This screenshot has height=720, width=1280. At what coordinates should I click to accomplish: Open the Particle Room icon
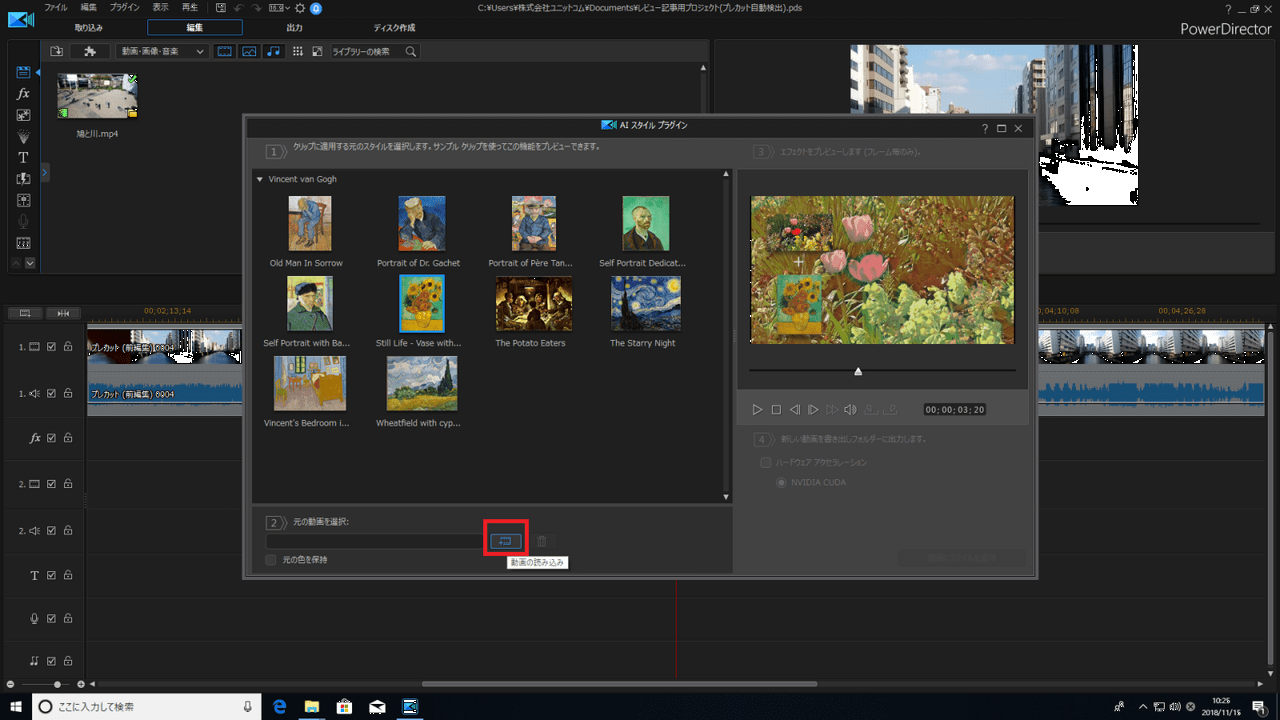(x=23, y=136)
